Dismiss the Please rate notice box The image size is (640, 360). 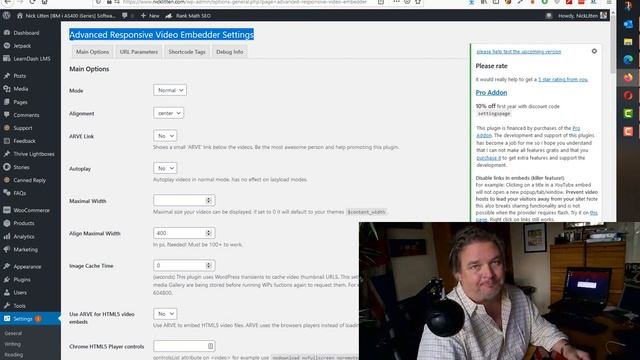[x=594, y=51]
